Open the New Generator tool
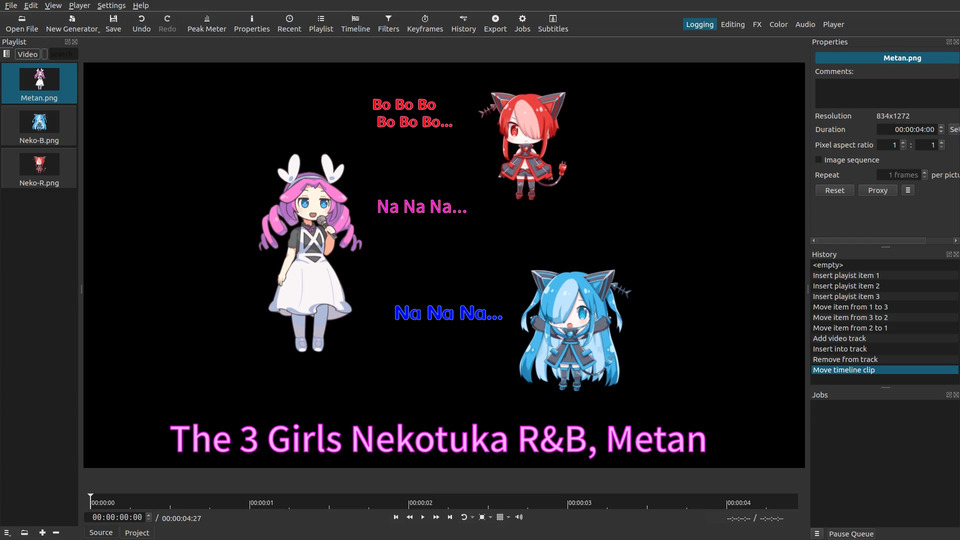The width and height of the screenshot is (960, 540). tap(72, 24)
